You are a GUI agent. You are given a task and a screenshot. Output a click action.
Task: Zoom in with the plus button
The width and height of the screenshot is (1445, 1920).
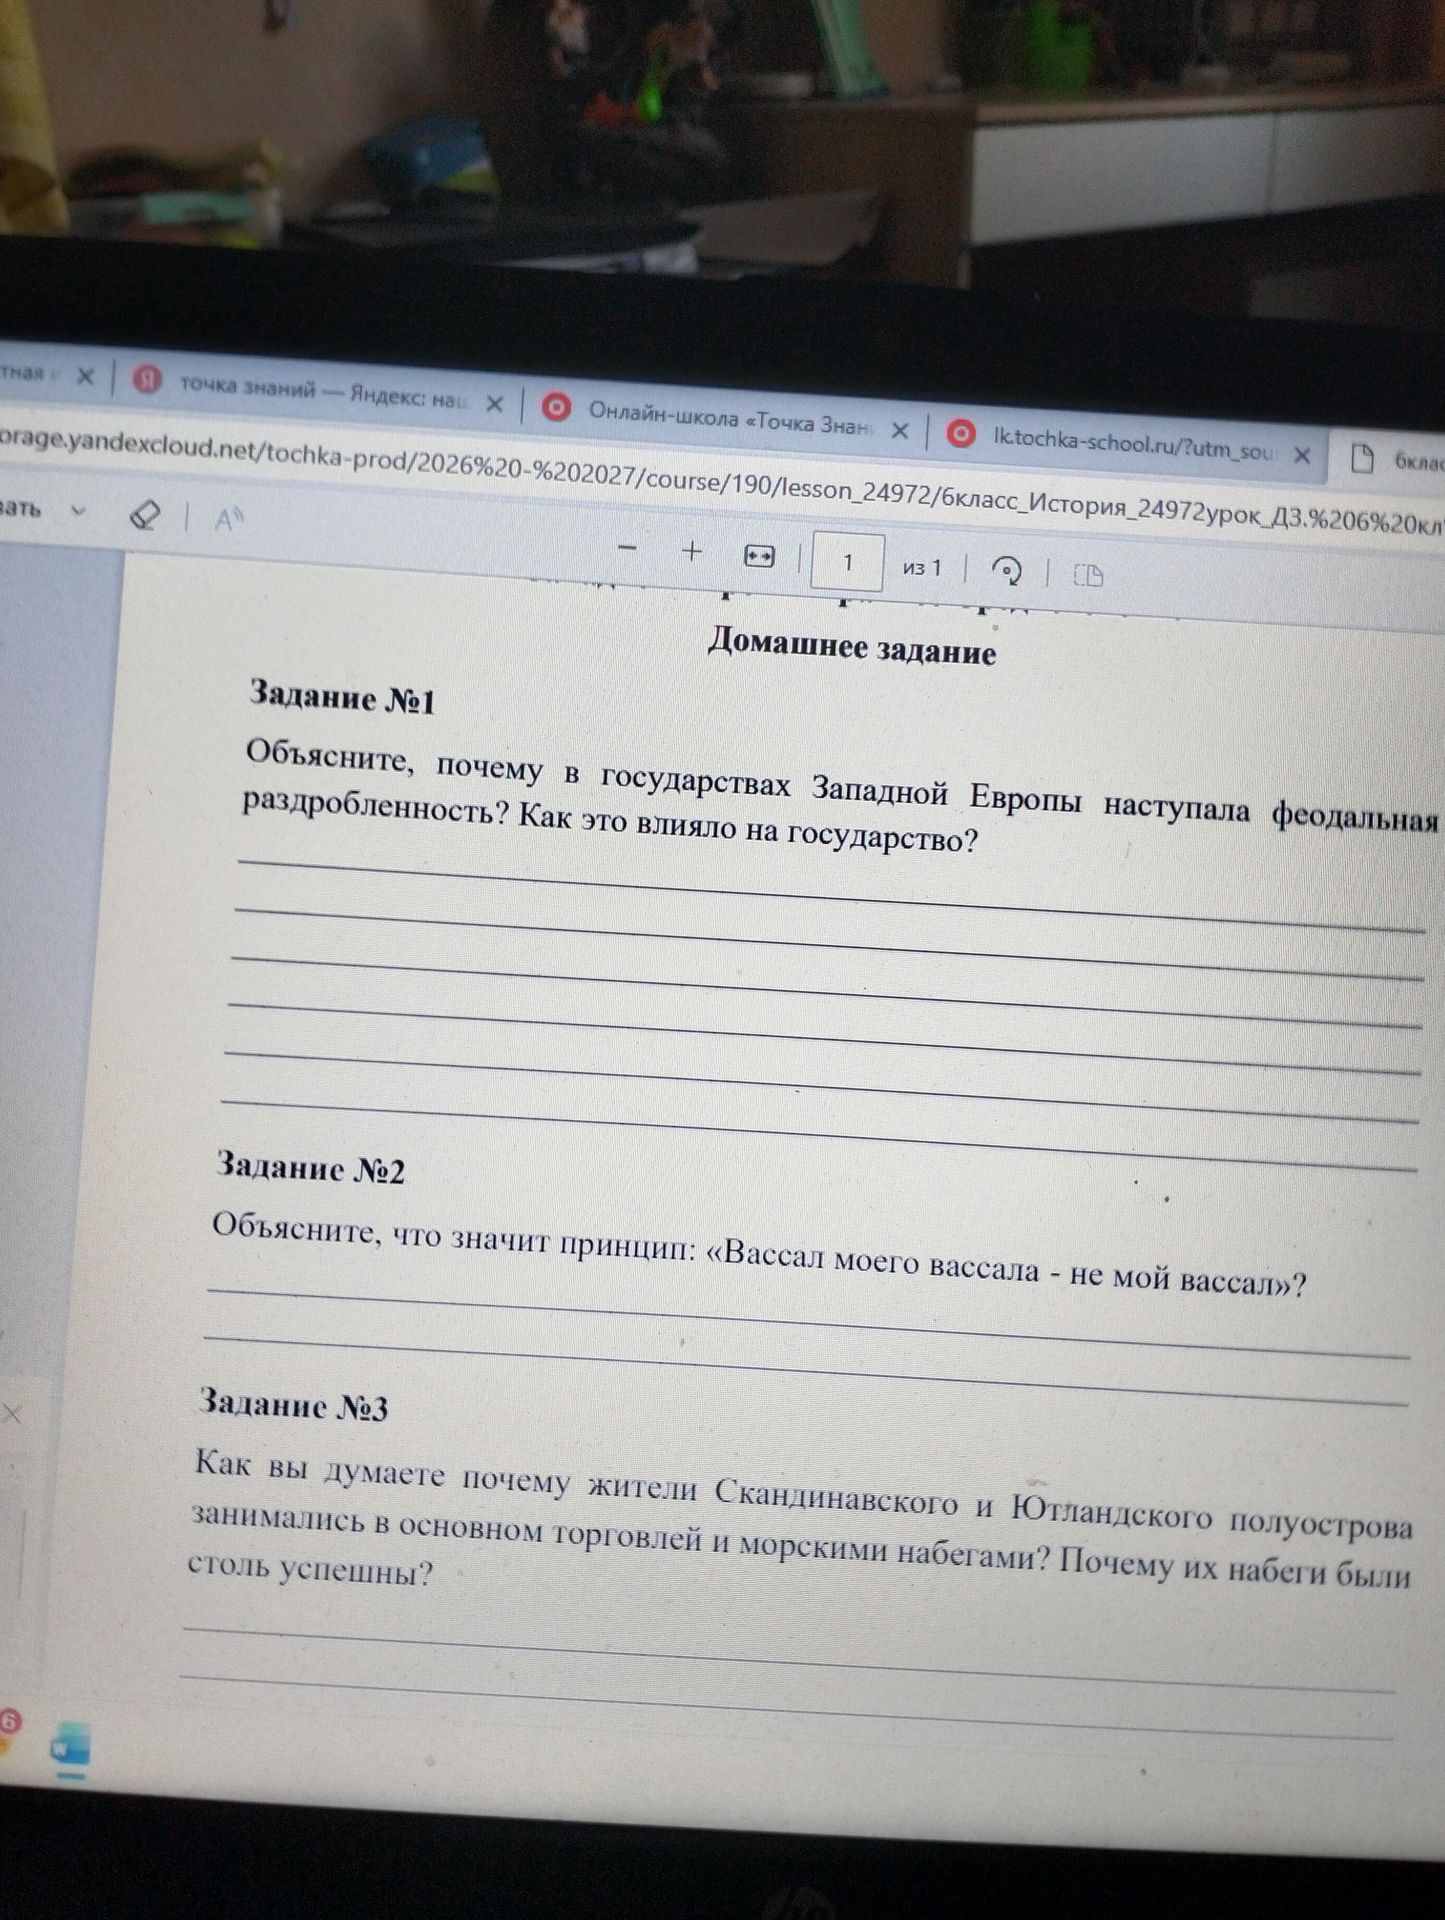[x=691, y=551]
